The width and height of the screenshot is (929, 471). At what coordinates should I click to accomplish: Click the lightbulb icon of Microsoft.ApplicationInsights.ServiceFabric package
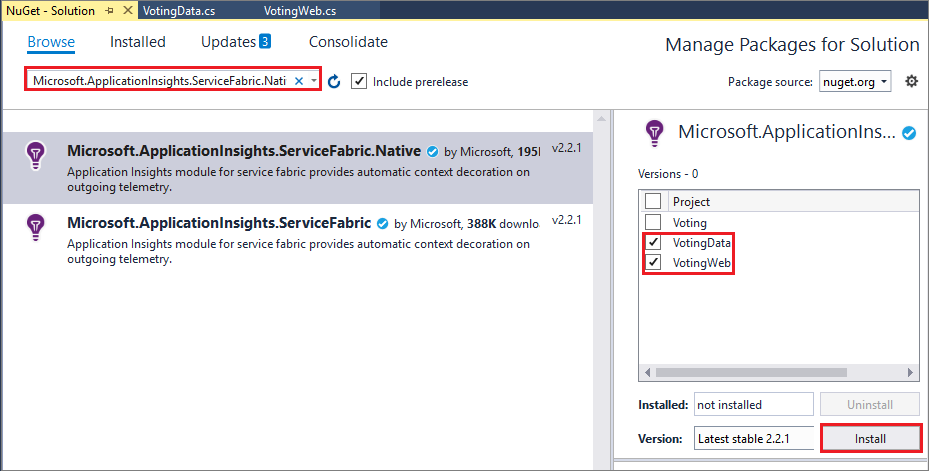[x=36, y=227]
